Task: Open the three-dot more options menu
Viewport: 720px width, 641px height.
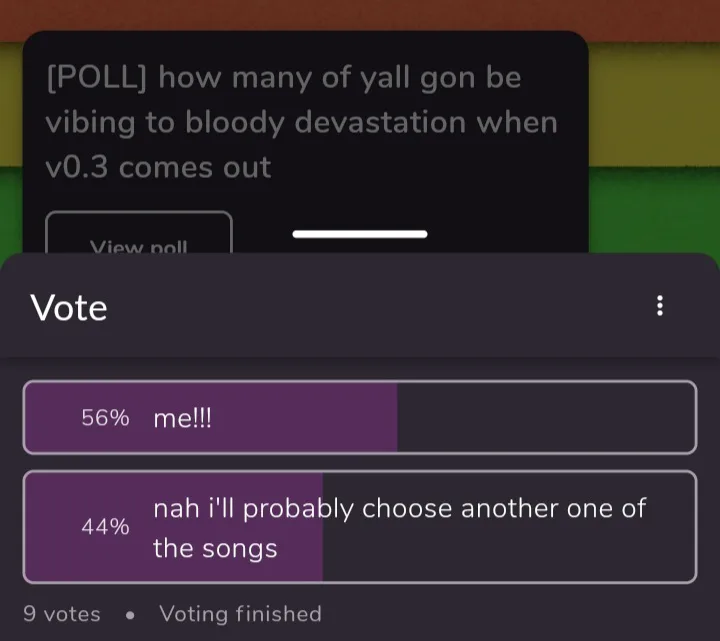Action: (659, 306)
